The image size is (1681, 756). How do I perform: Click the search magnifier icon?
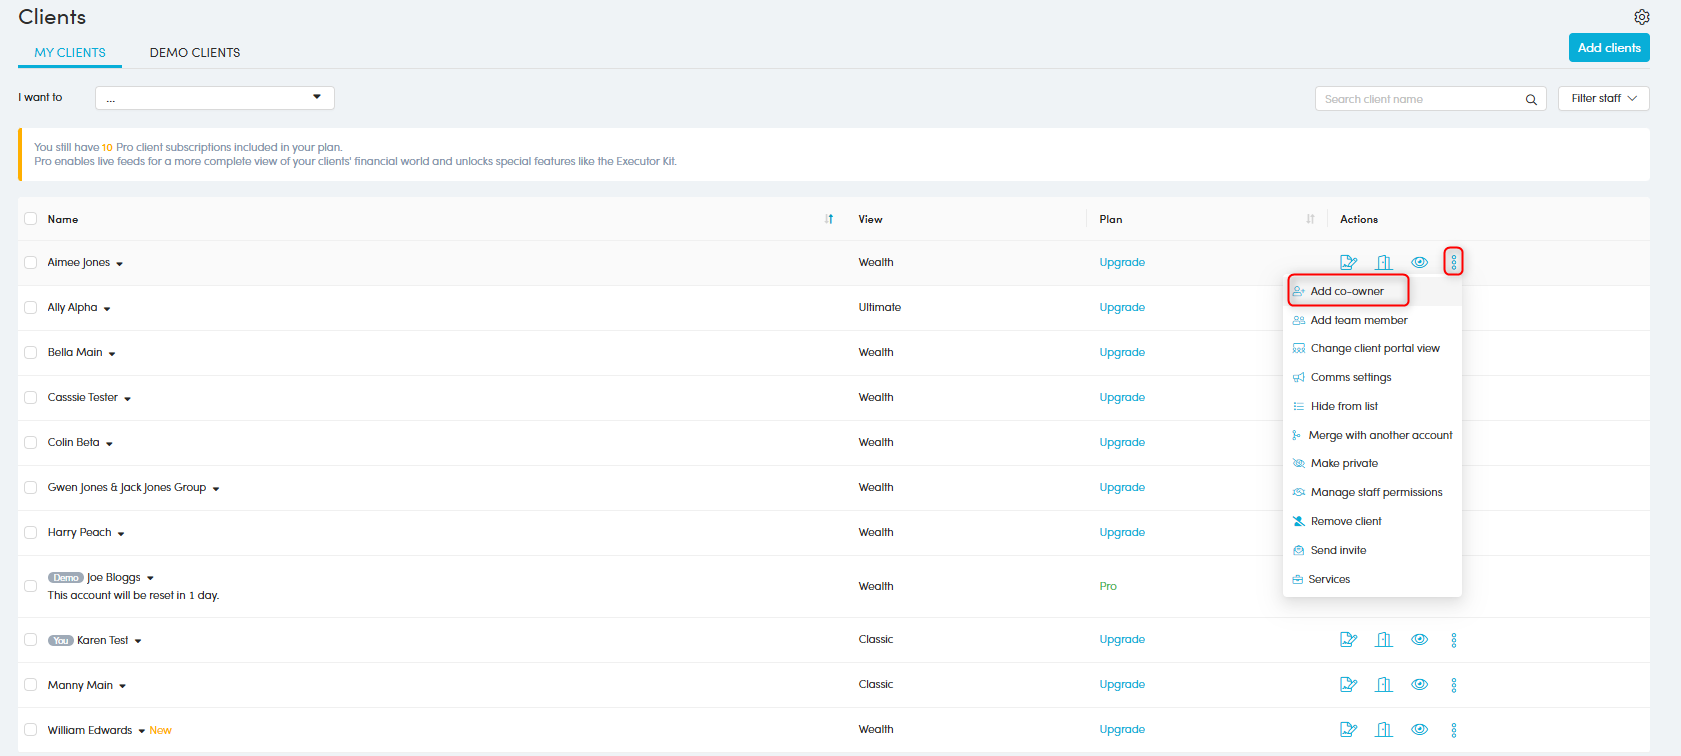(x=1530, y=99)
